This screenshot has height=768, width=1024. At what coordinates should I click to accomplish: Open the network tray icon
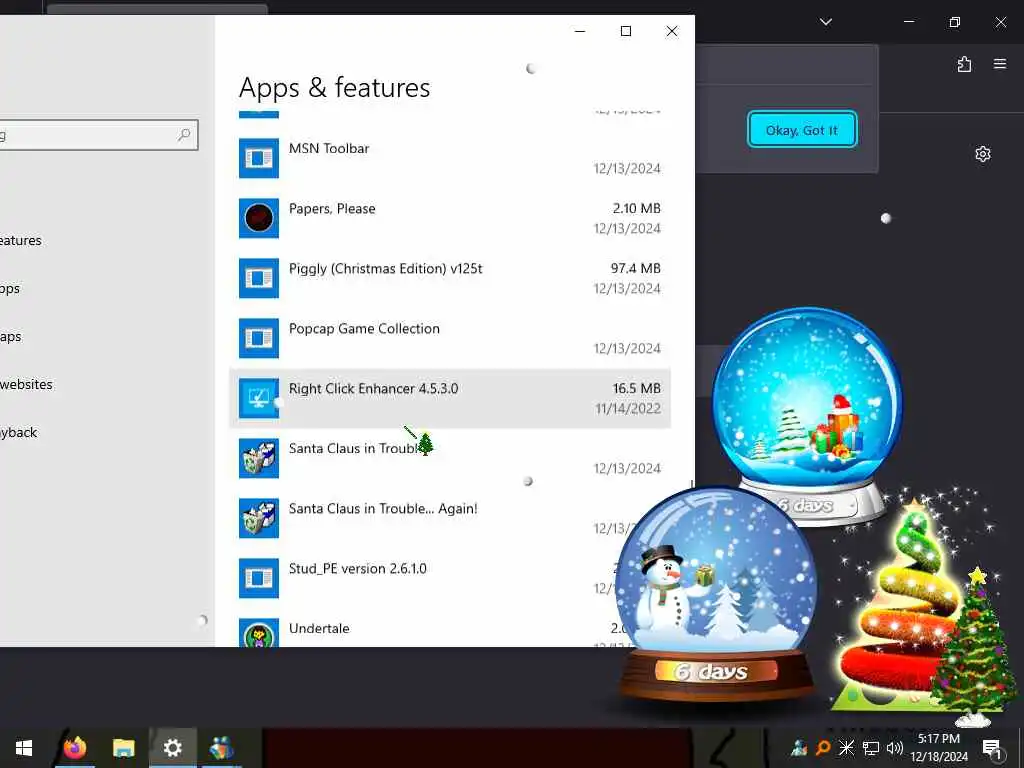click(x=871, y=748)
